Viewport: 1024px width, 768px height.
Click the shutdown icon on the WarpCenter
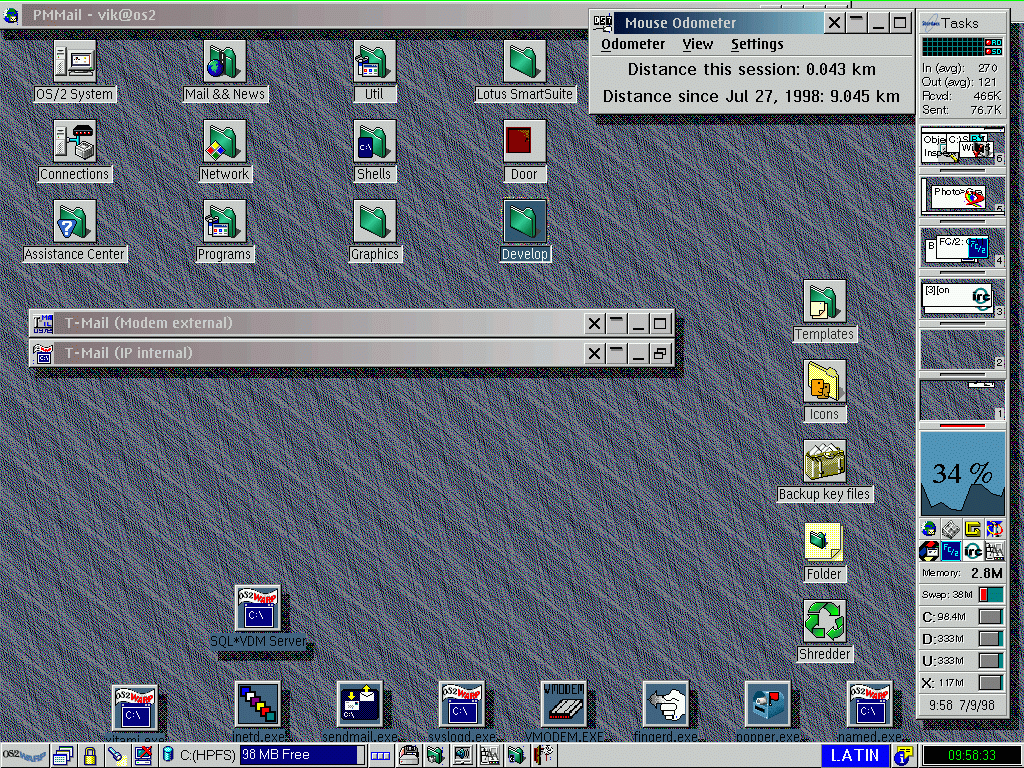click(143, 756)
